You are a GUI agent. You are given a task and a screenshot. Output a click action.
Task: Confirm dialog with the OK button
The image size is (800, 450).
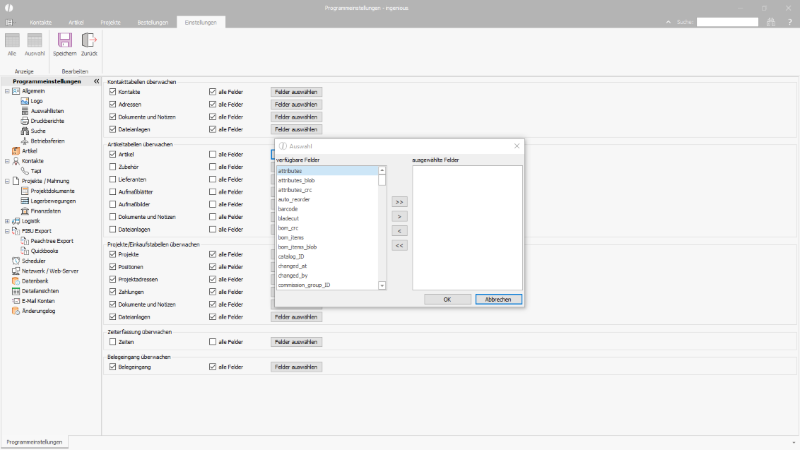(x=447, y=299)
